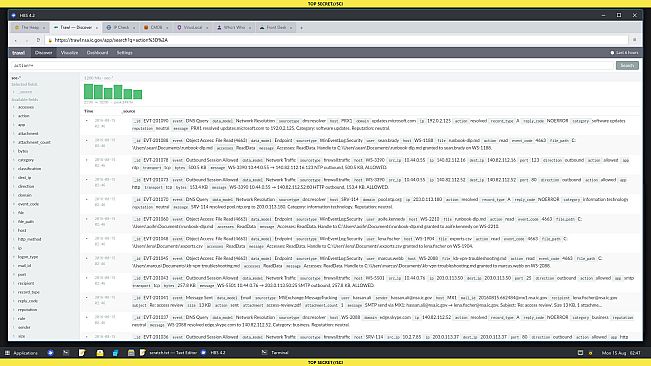Open Trawl Settings
This screenshot has width=651, height=366.
pyautogui.click(x=125, y=53)
